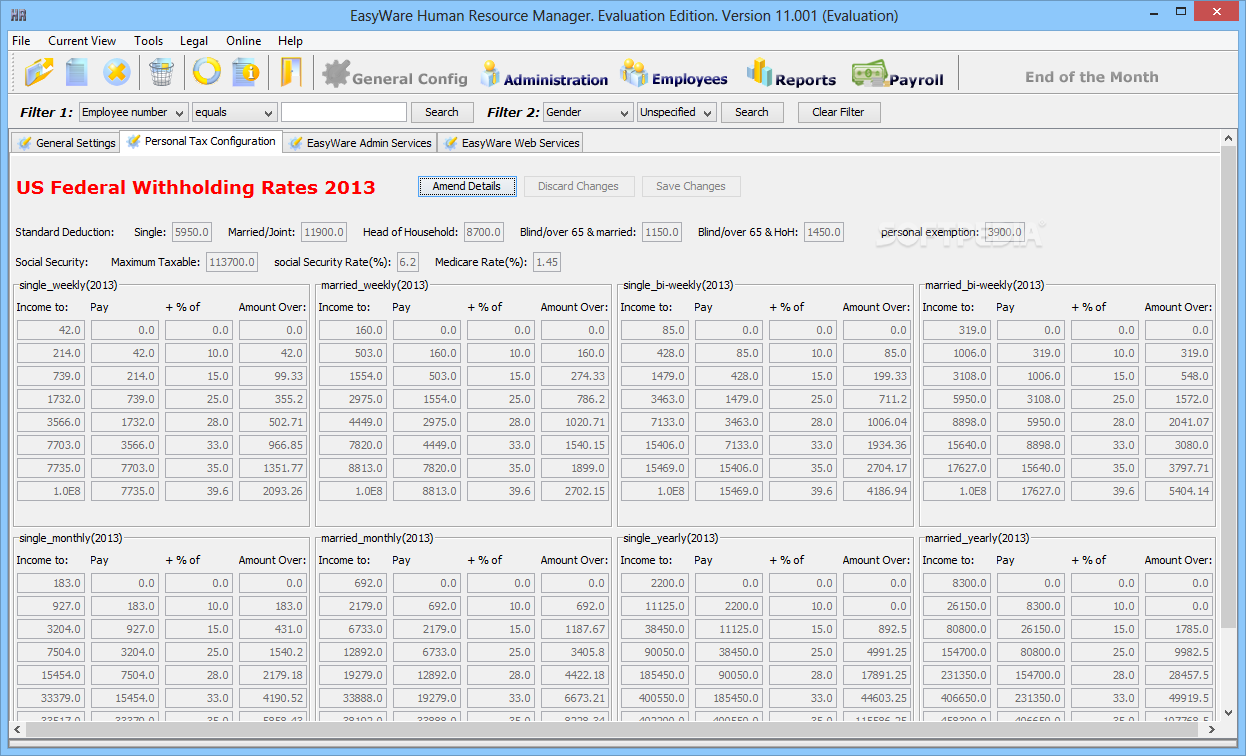Screen dimensions: 1246x756
Task: Click the married_weekly cell 2702.15
Action: [x=575, y=491]
